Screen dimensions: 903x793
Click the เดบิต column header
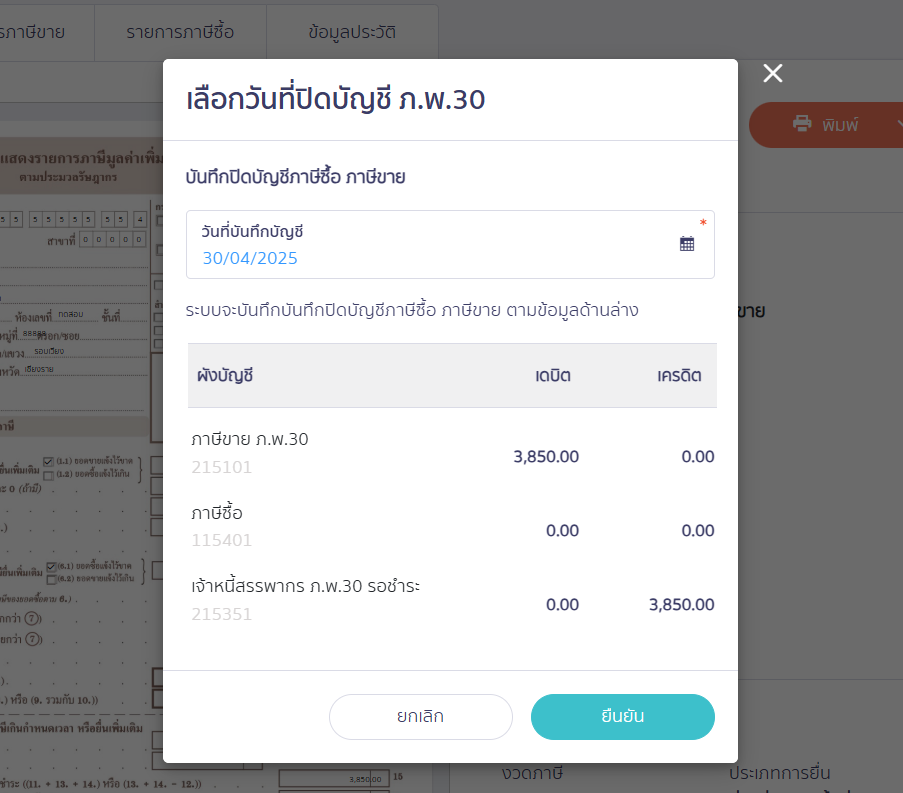[553, 376]
